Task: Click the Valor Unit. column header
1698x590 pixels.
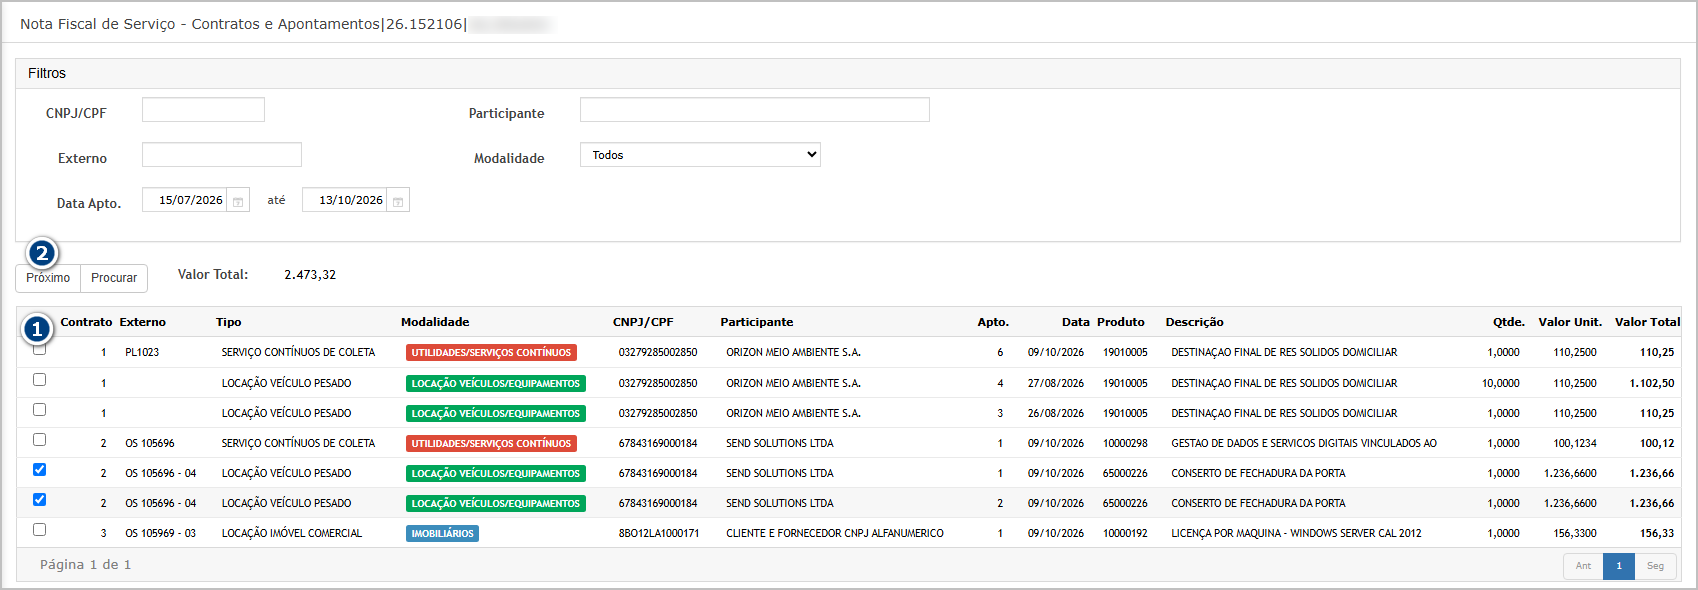Action: 1570,322
